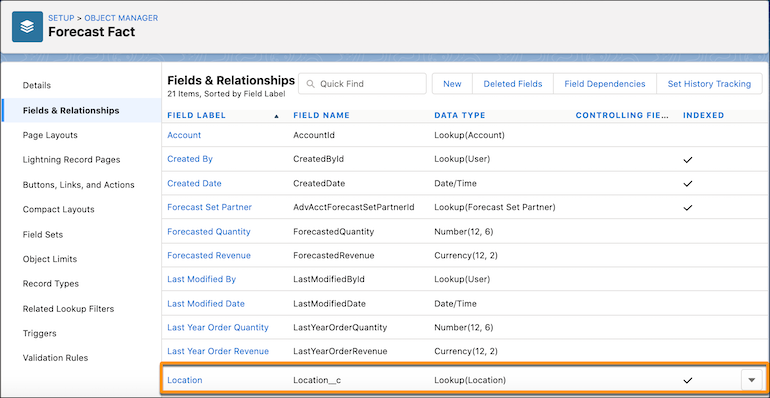Click the Indexed checkmark for Forecast Set Partner
770x398 pixels.
pos(688,208)
